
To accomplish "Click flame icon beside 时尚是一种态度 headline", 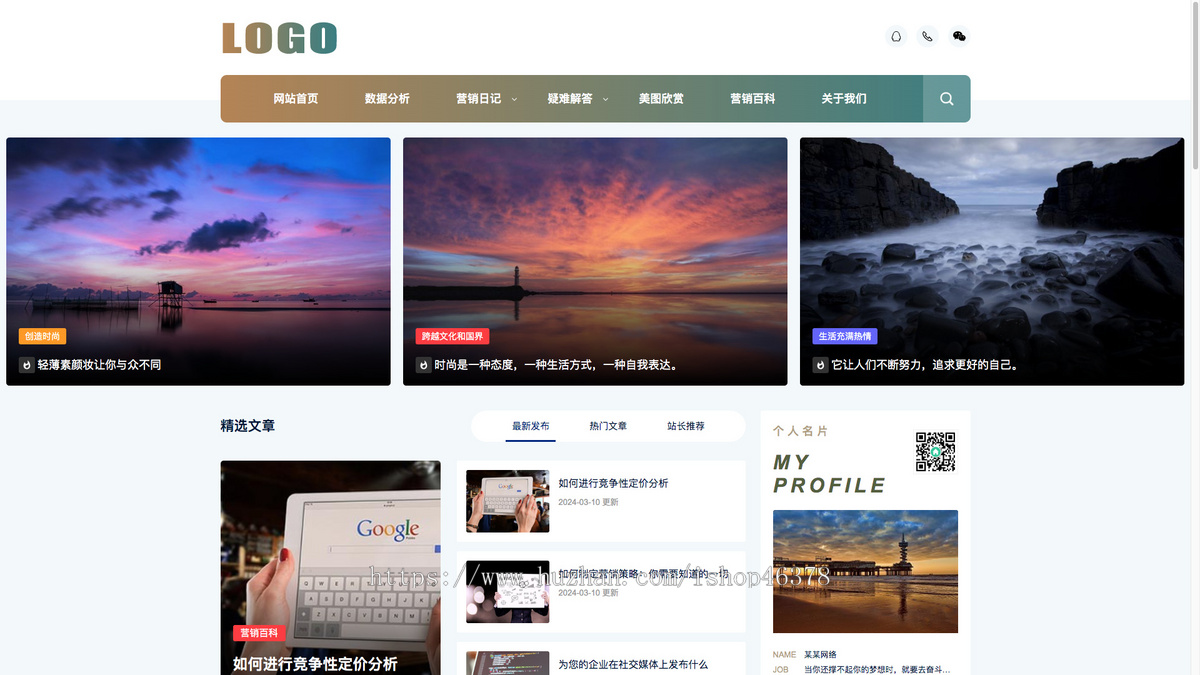I will (423, 365).
